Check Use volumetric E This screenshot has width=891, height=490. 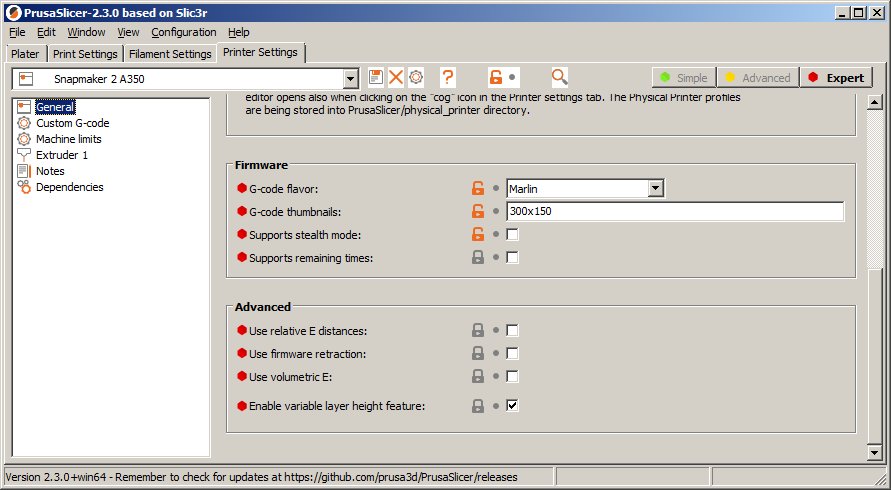(x=513, y=376)
